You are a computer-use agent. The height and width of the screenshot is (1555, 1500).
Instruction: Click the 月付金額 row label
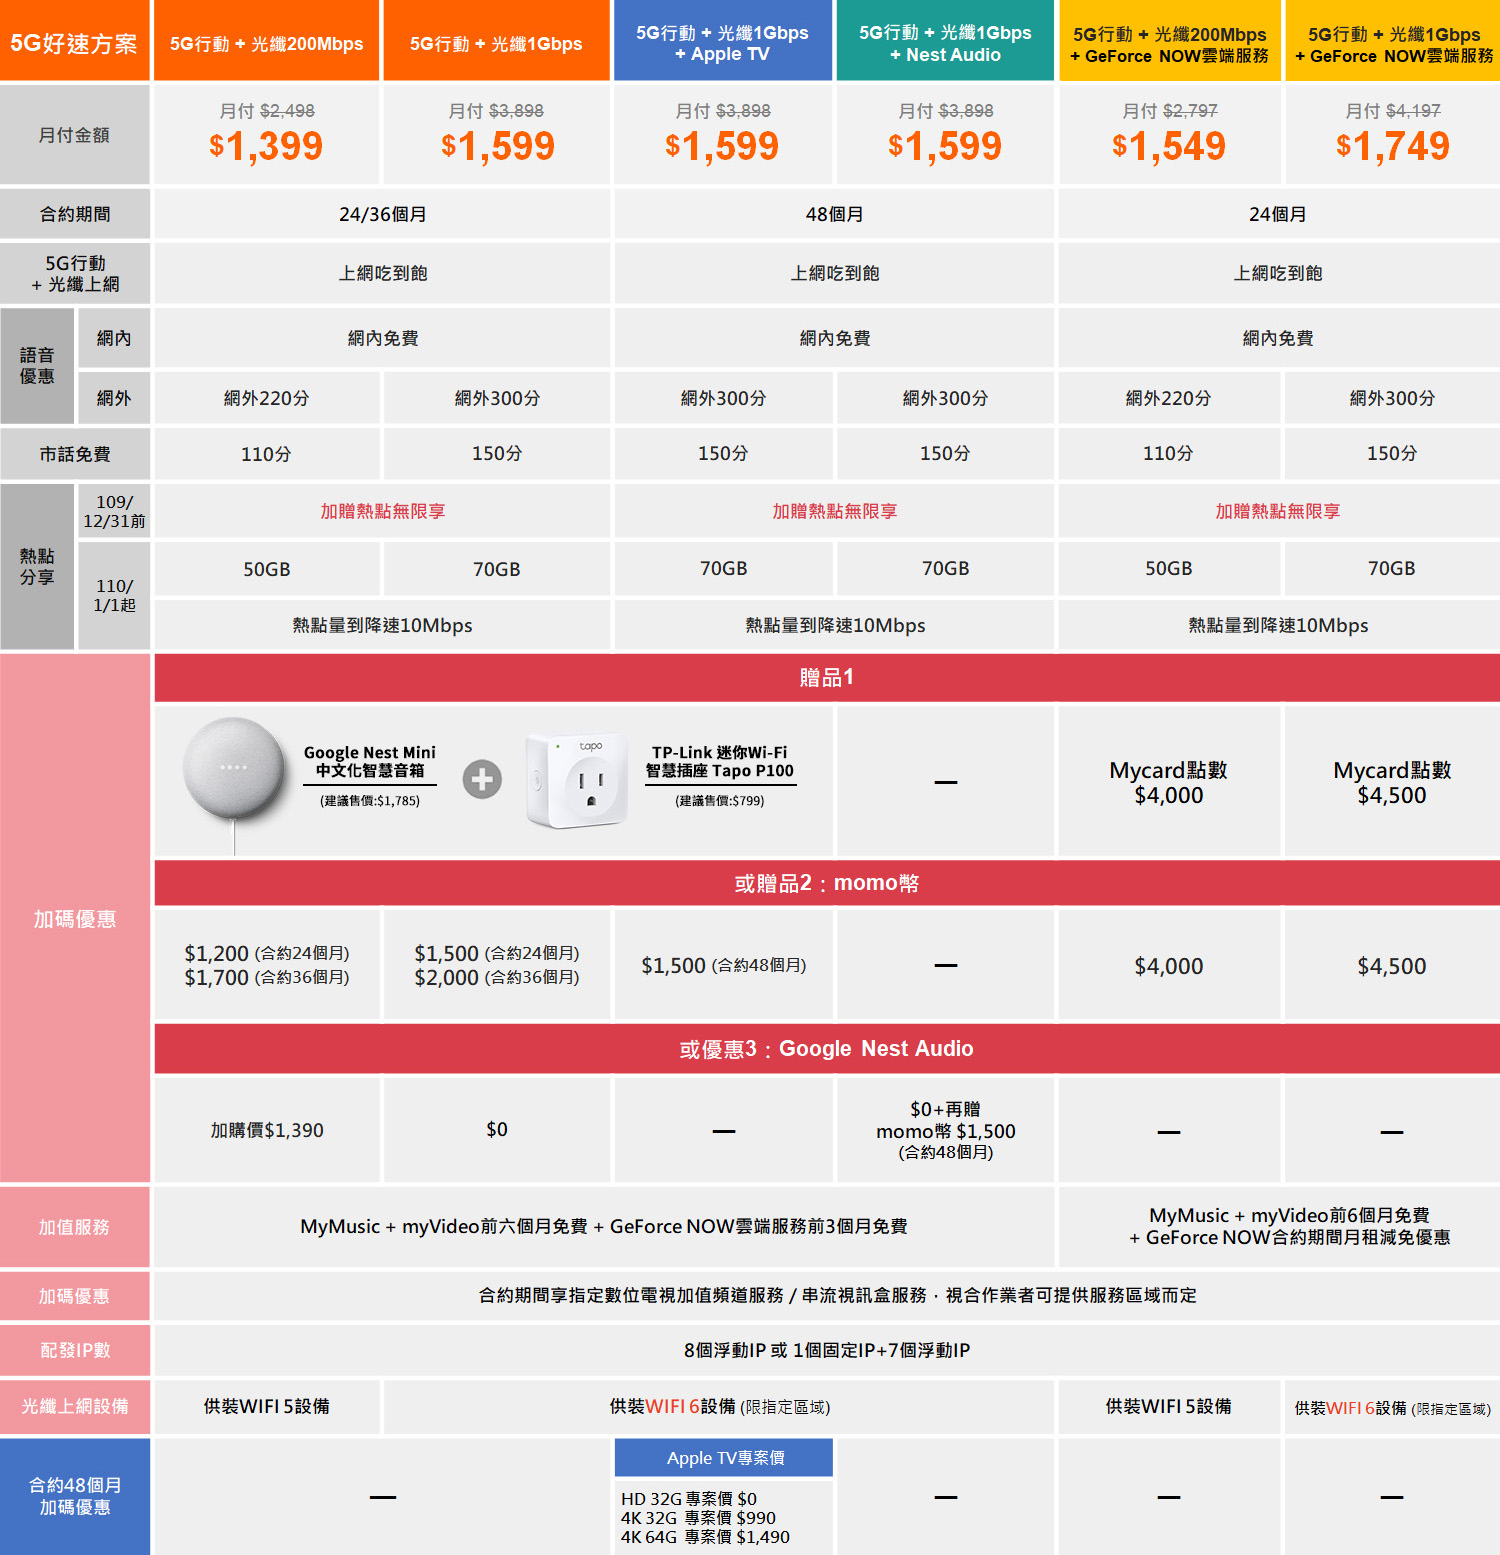click(x=74, y=135)
